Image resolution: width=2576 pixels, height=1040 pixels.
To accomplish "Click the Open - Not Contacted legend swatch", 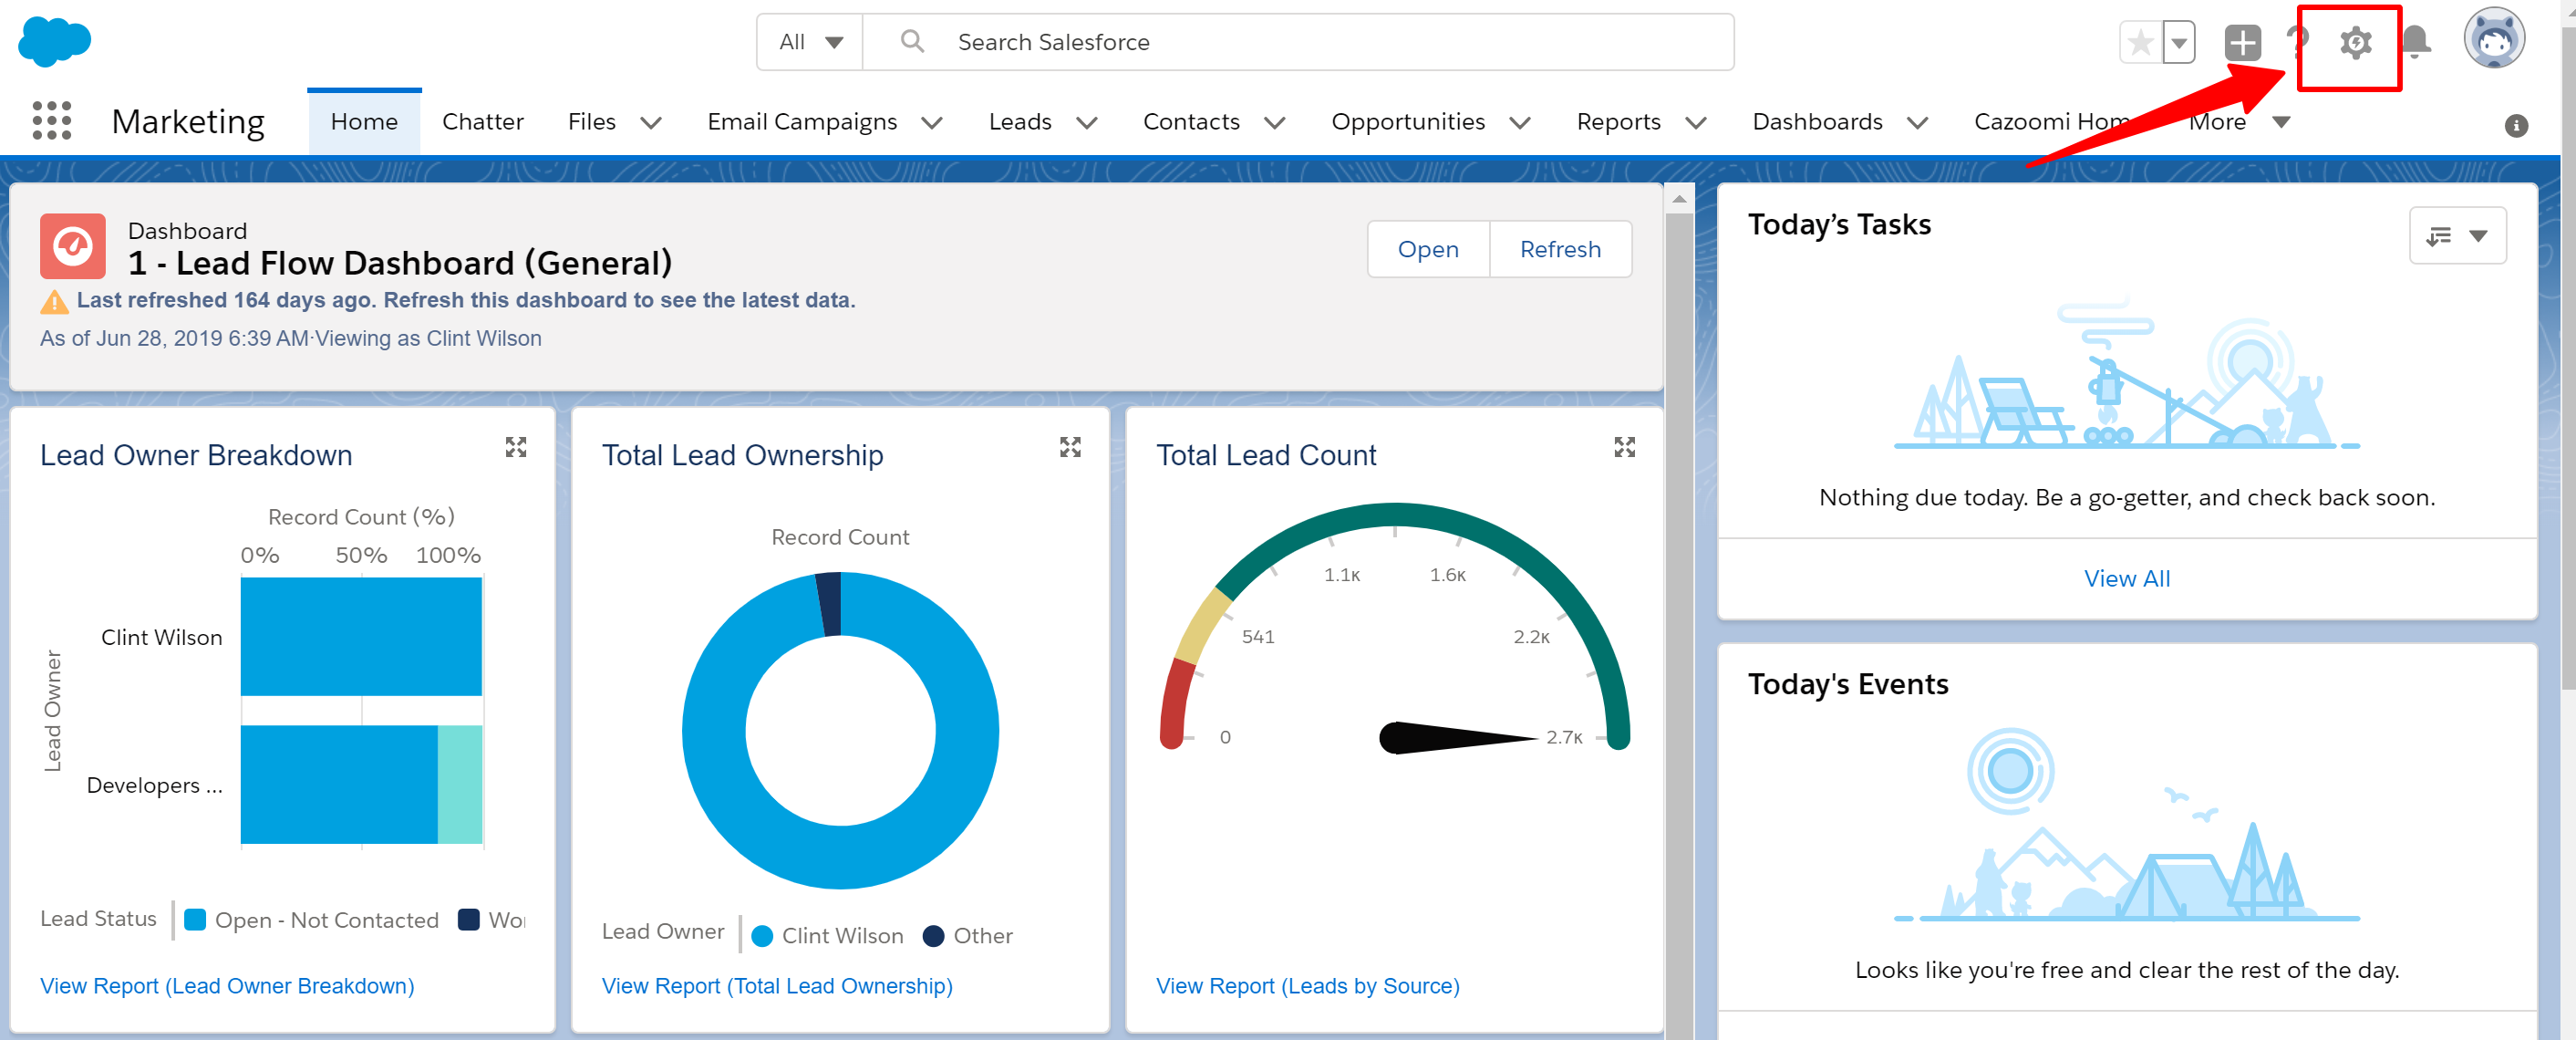I will point(195,920).
